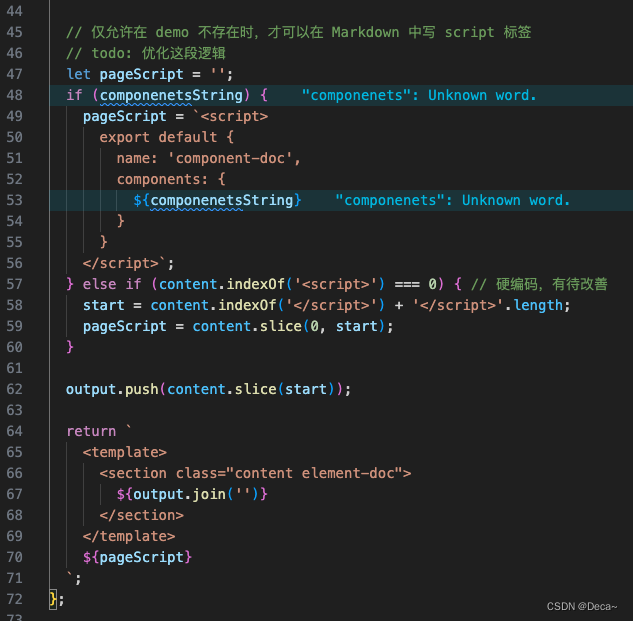Click 'output.push' call on line 62
The height and width of the screenshot is (621, 633).
coord(112,389)
